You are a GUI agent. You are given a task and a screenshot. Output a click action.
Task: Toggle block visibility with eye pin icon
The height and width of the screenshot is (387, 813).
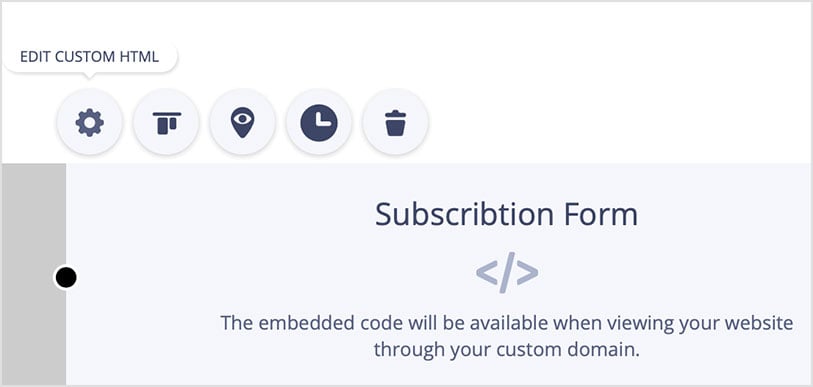click(x=242, y=122)
